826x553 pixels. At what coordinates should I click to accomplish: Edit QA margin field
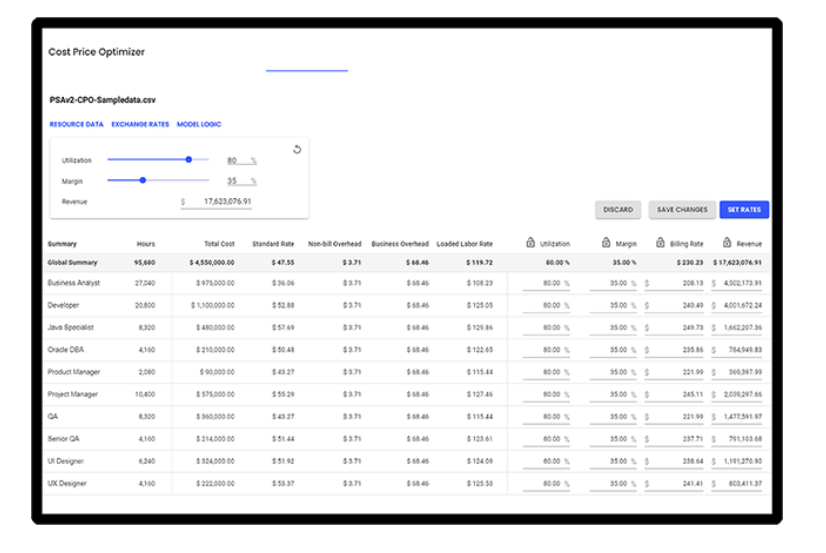coord(613,417)
